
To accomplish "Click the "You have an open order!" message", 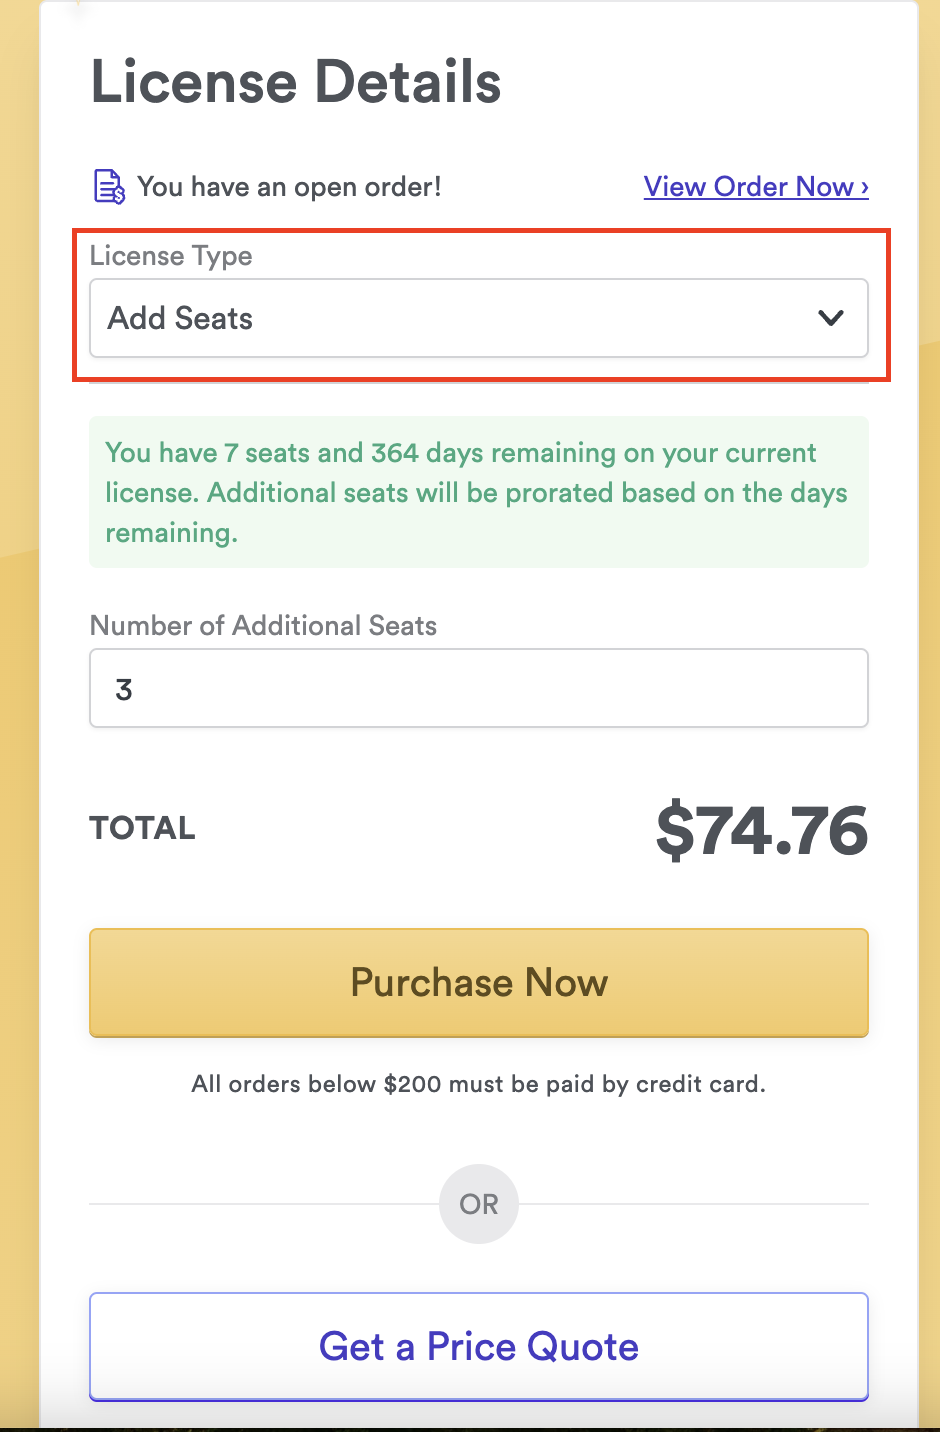I will point(289,187).
